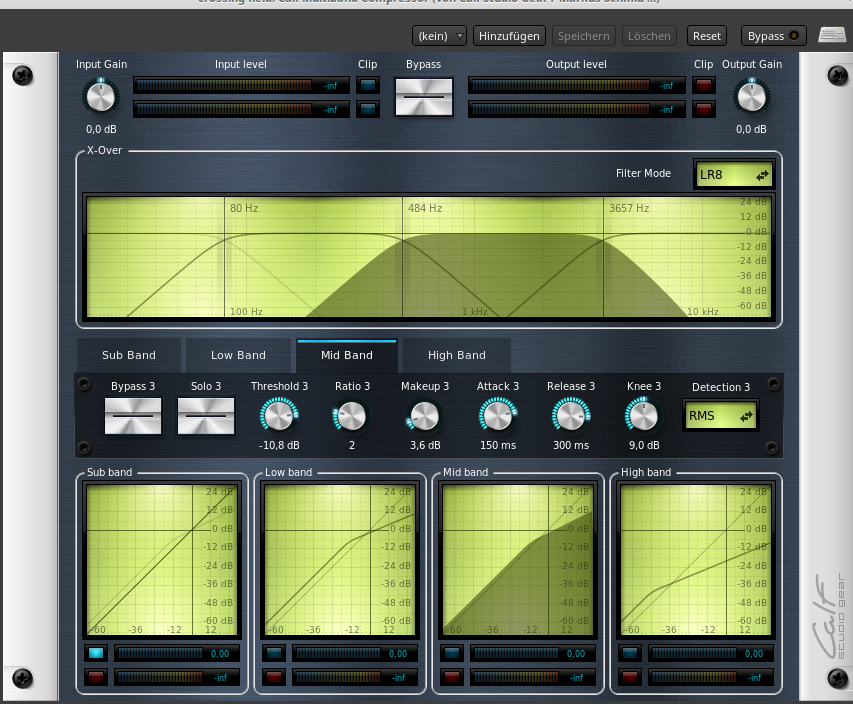Open the Filter Mode LR8 selector
Screen dimensions: 853x704
(733, 175)
